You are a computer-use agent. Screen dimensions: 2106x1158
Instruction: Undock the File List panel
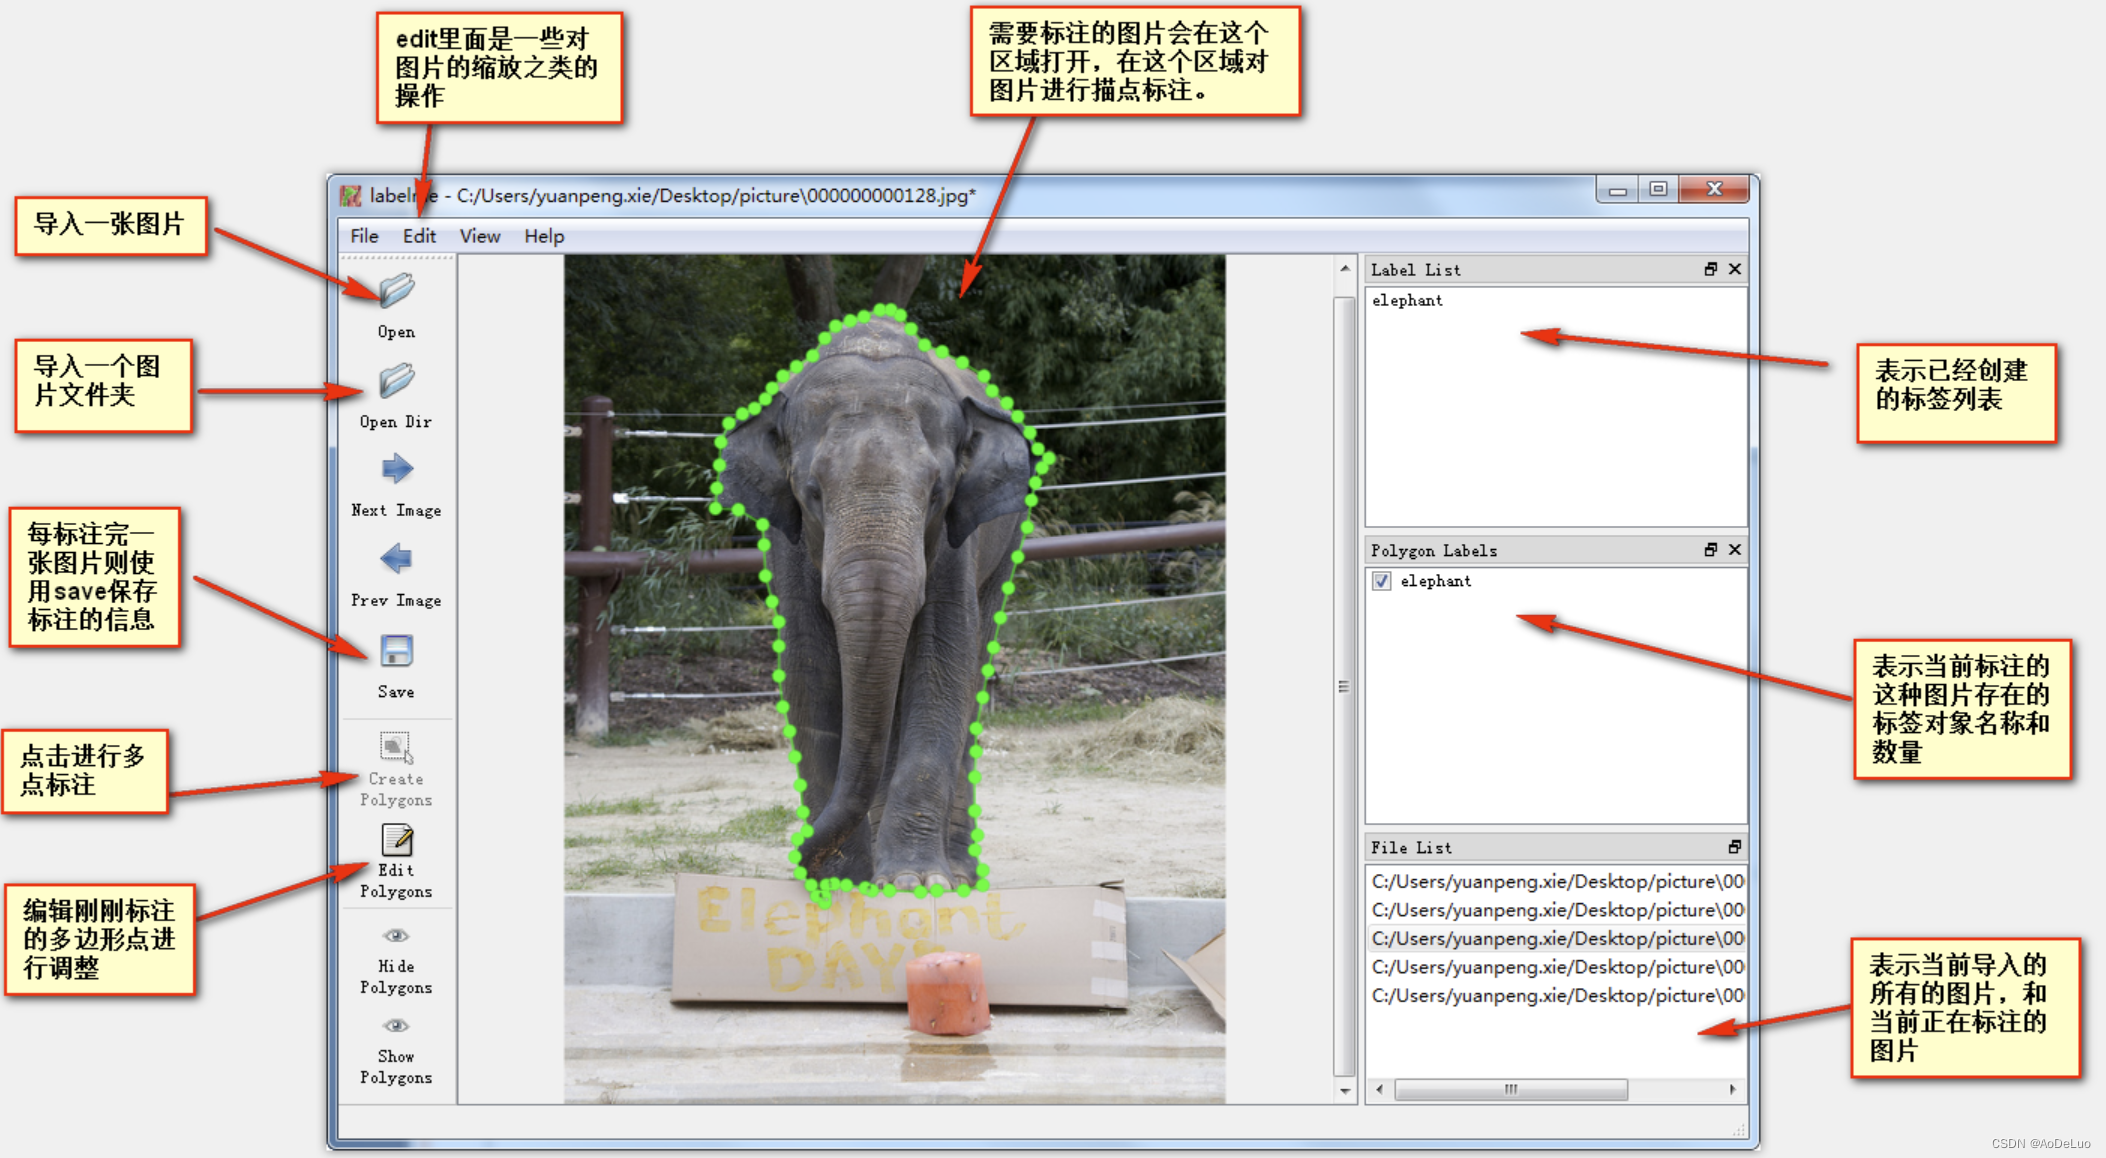[x=1734, y=847]
